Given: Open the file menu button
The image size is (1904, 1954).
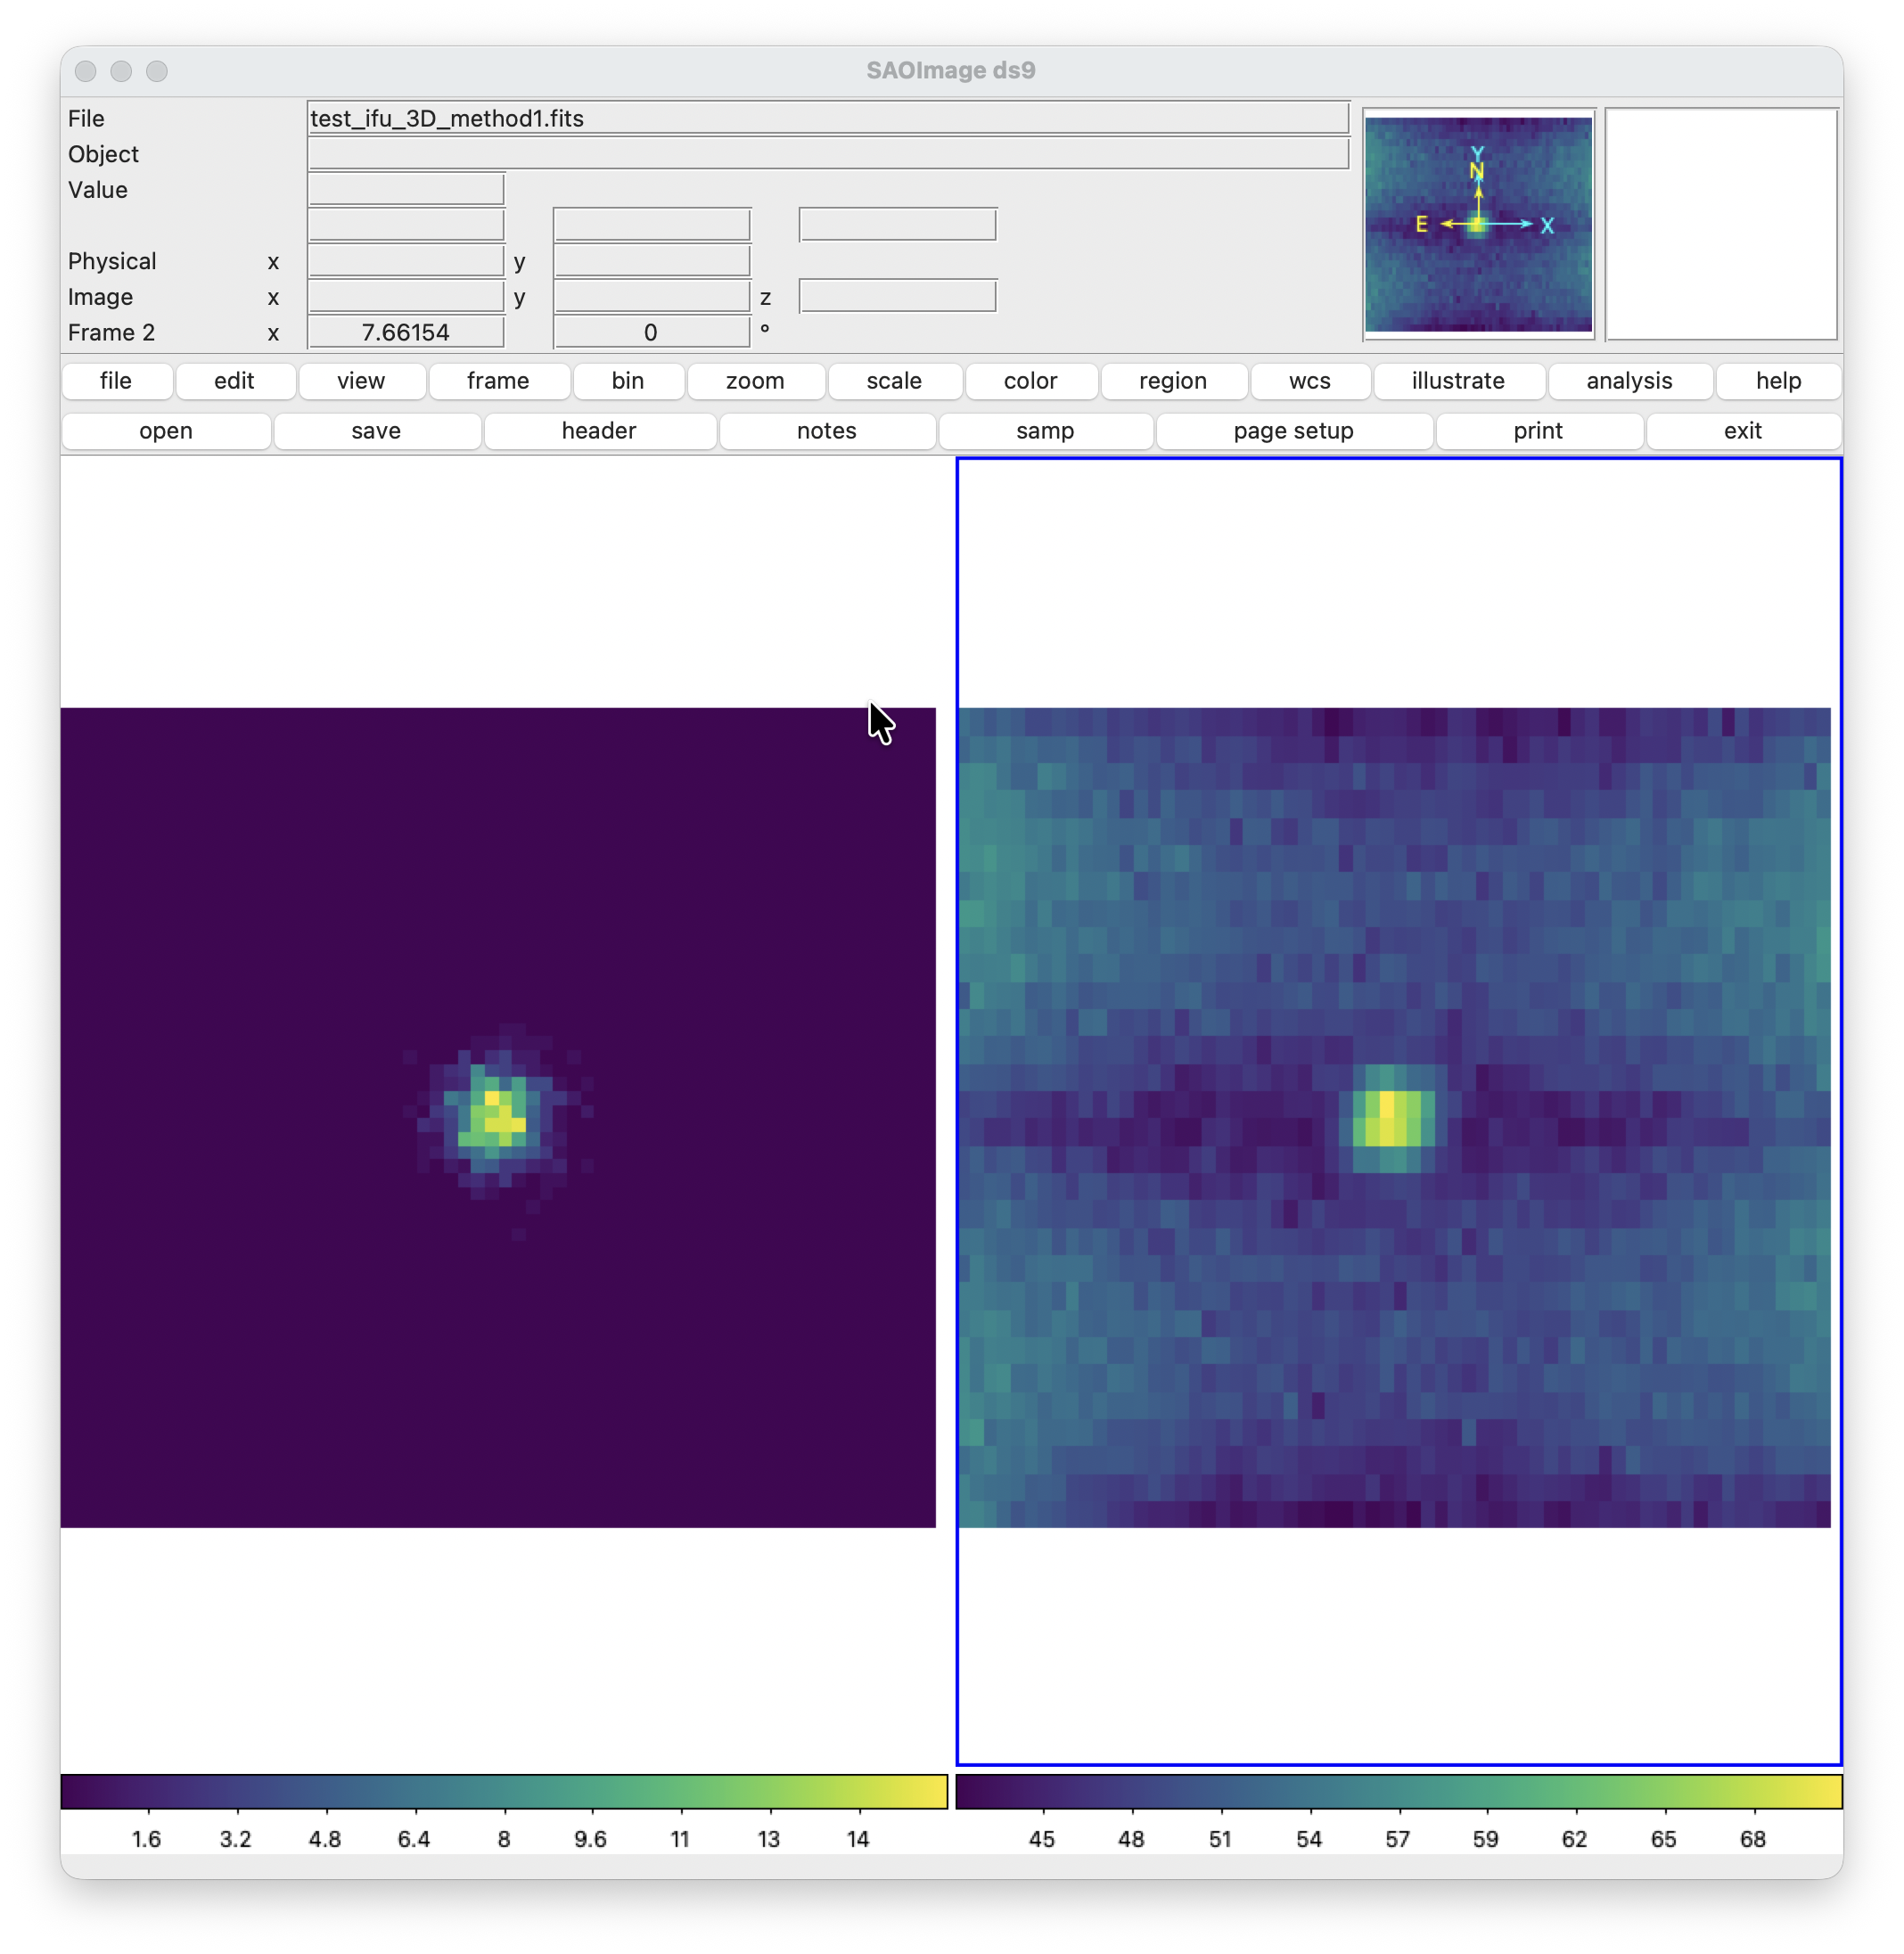Looking at the screenshot, I should pos(116,381).
